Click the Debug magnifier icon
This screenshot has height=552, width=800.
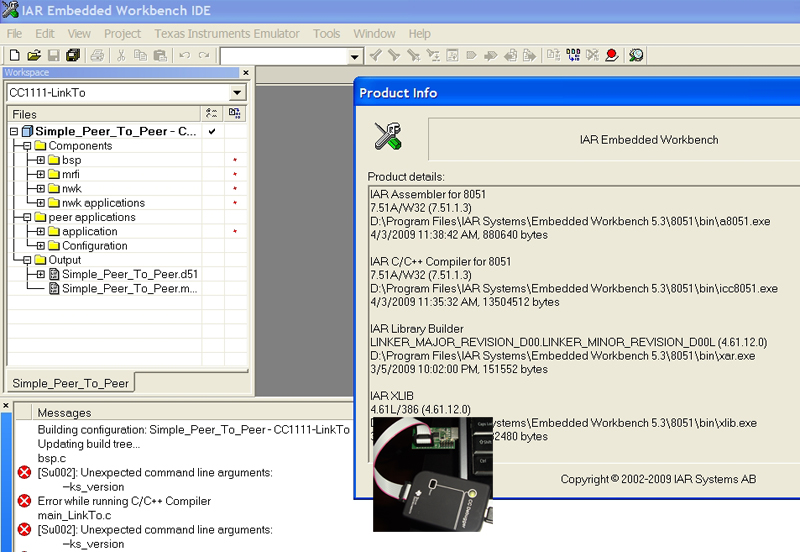coord(636,55)
